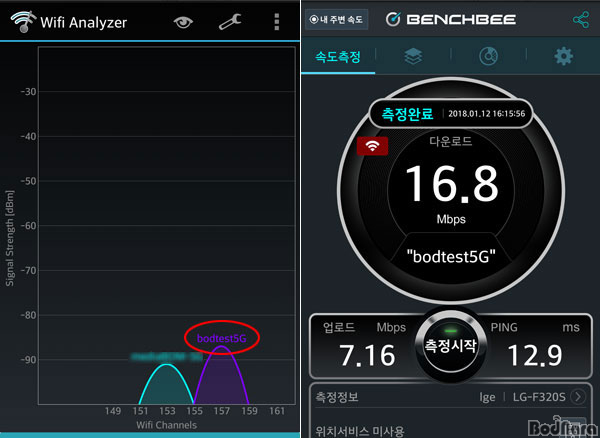The height and width of the screenshot is (438, 600).
Task: Tap channel 149 on the Wifi Channels axis
Action: 112,411
